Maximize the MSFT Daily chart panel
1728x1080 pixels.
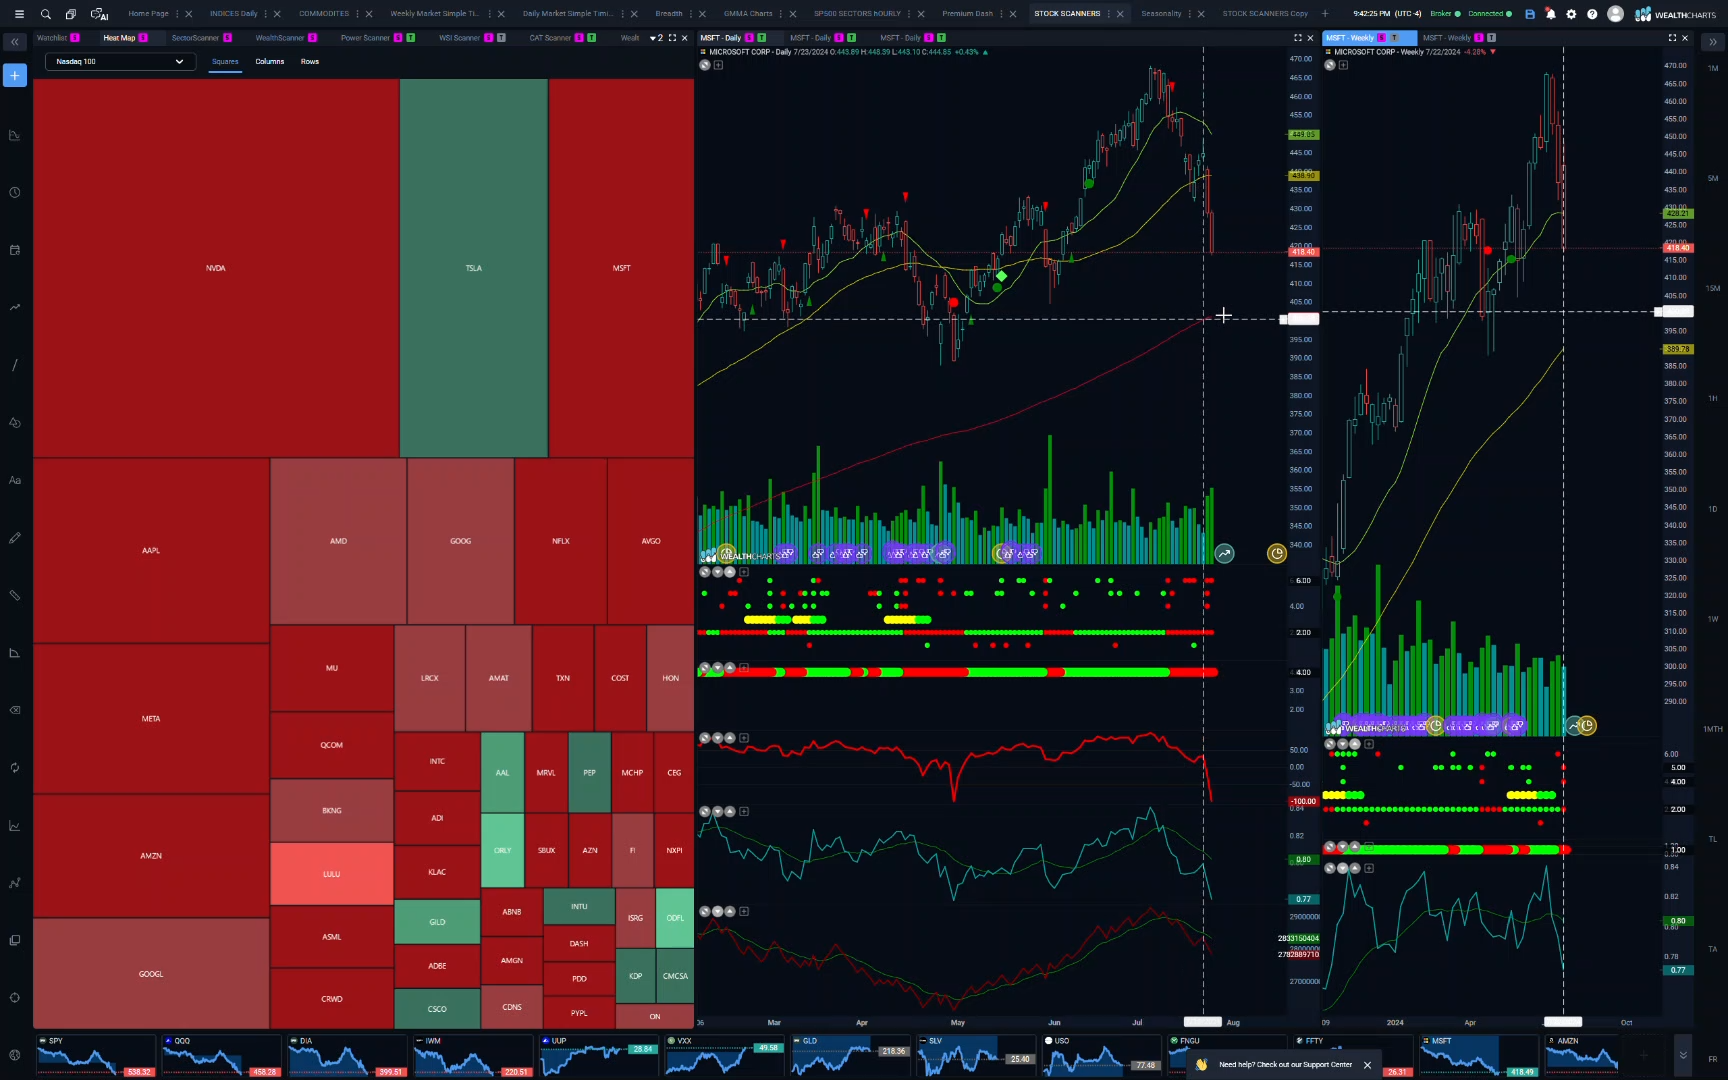point(1298,38)
